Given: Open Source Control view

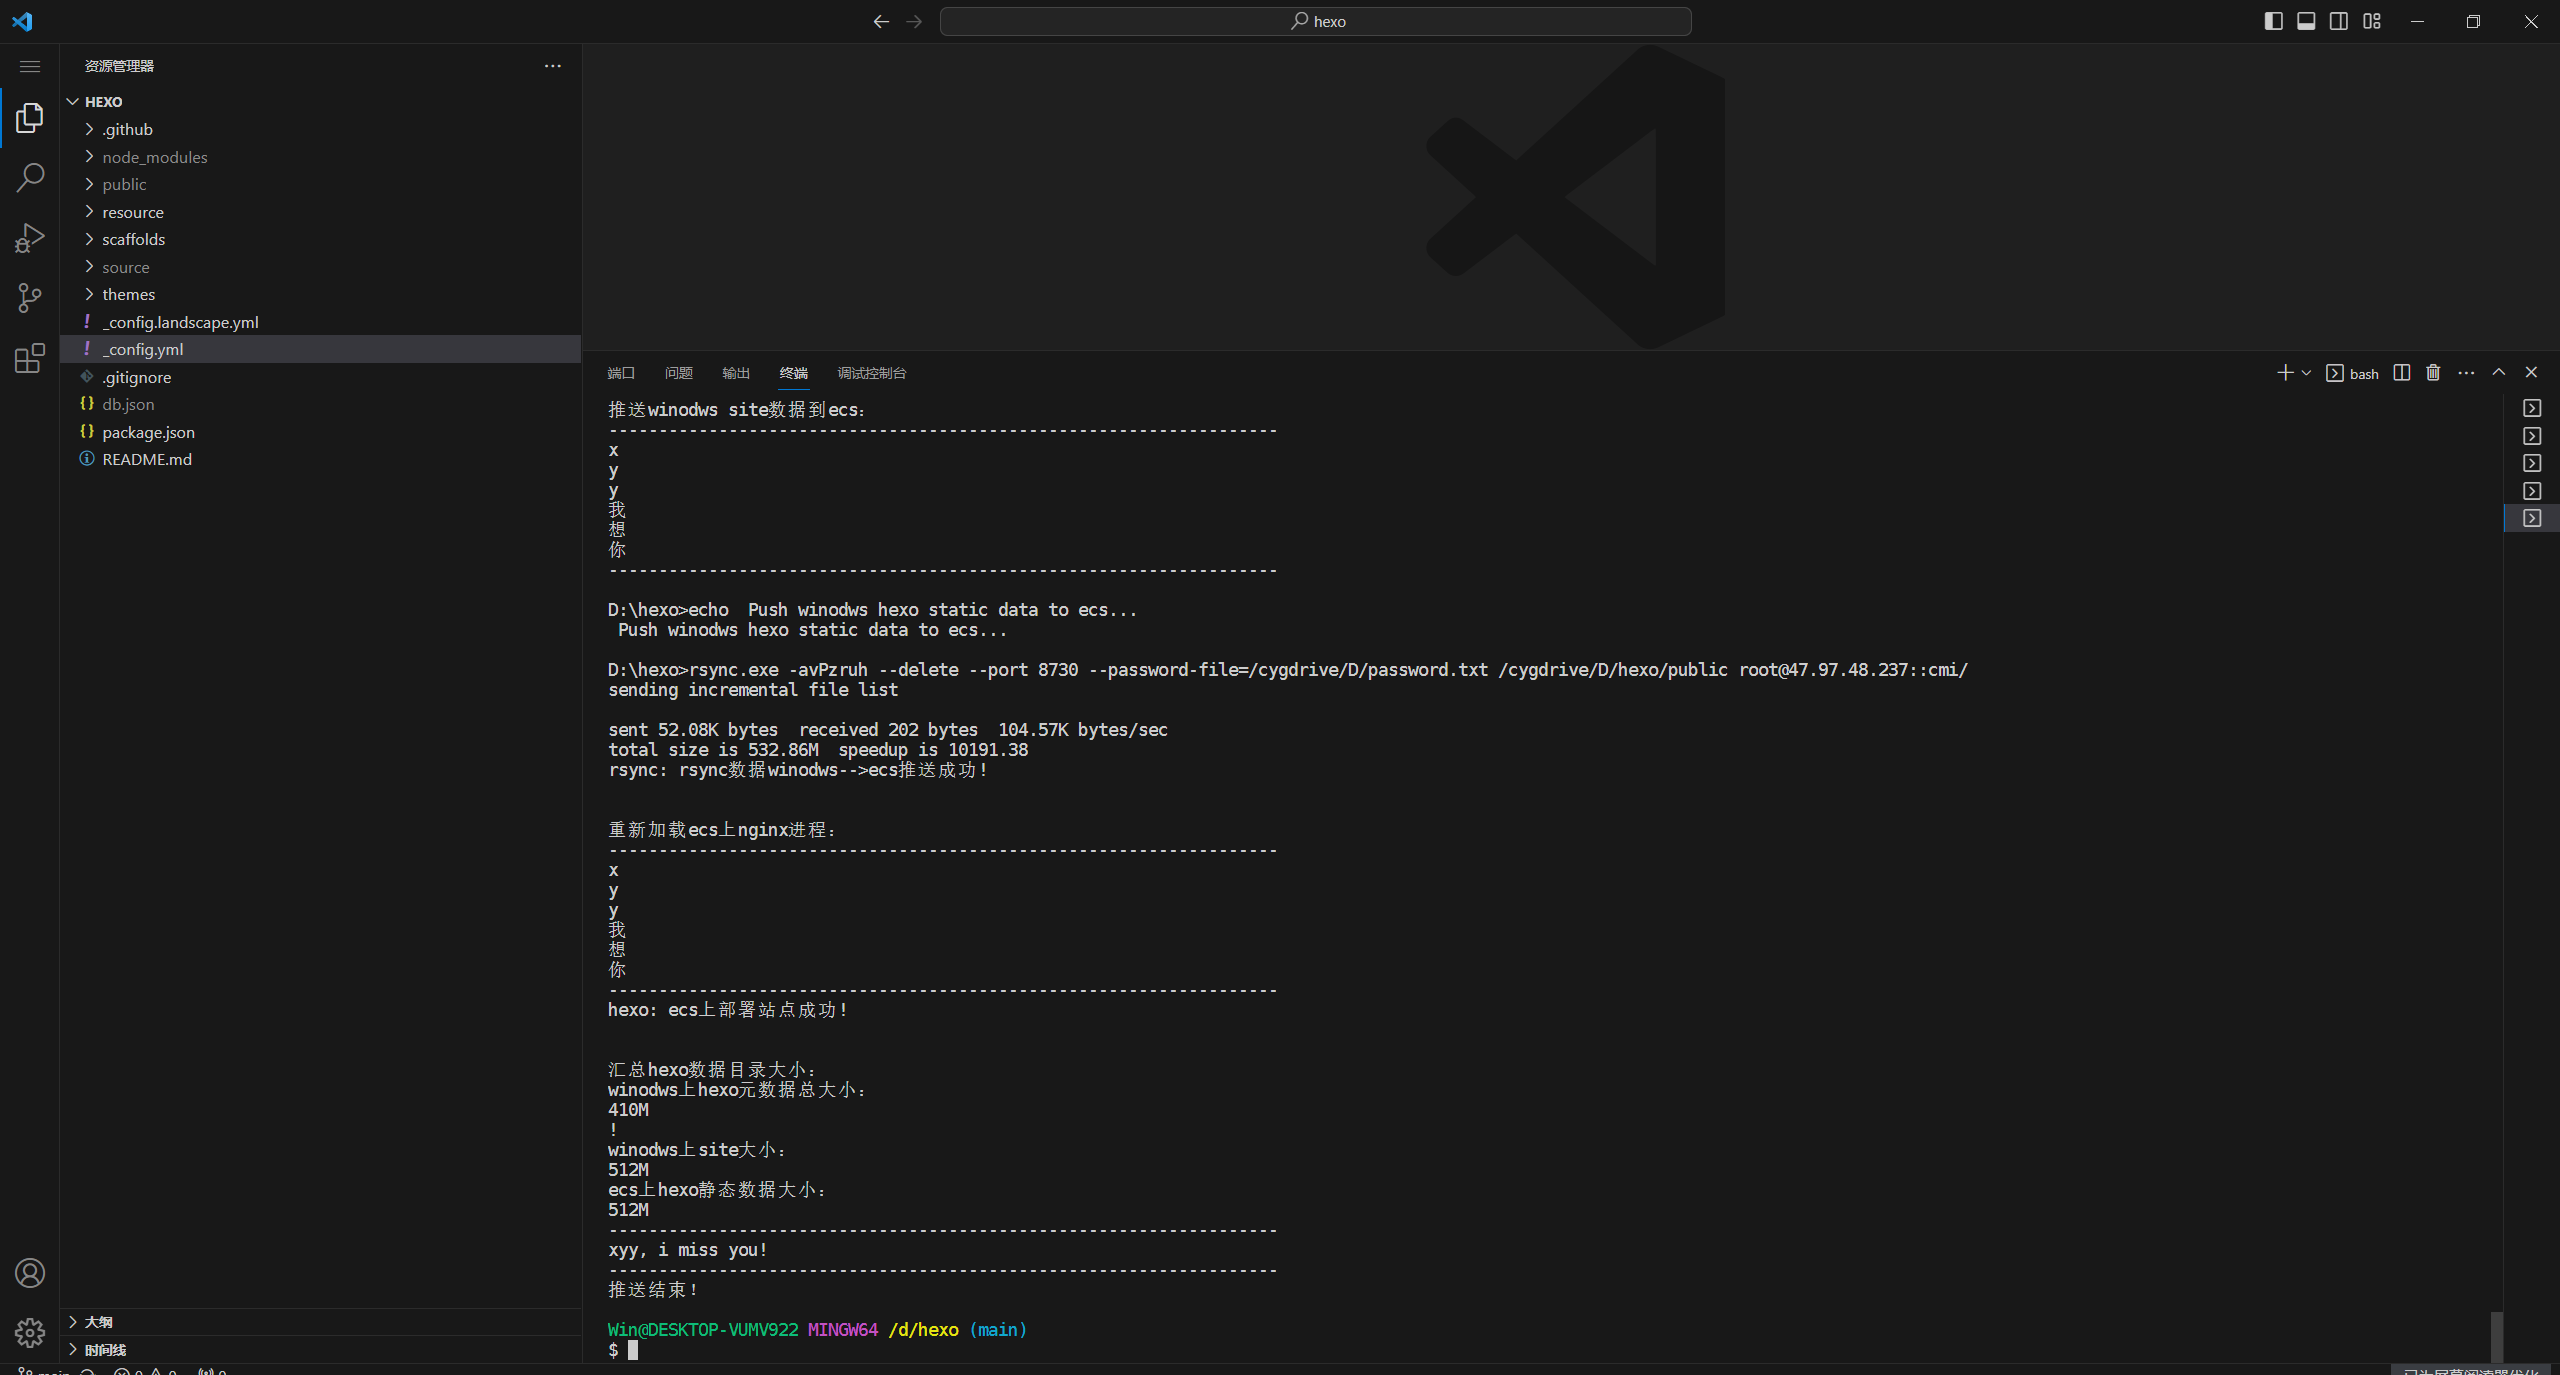Looking at the screenshot, I should pos(30,298).
